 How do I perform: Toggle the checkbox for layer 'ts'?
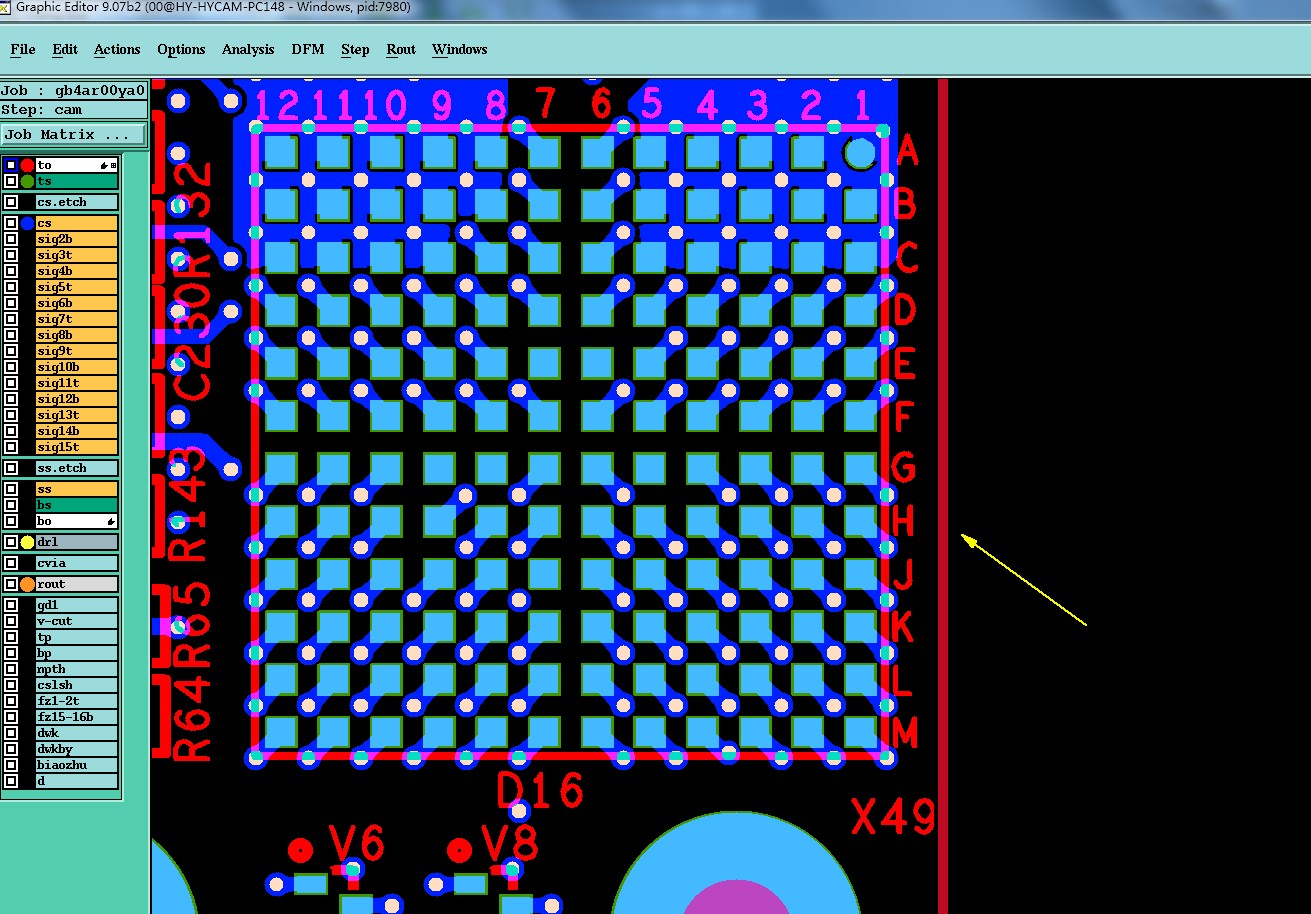pyautogui.click(x=11, y=181)
